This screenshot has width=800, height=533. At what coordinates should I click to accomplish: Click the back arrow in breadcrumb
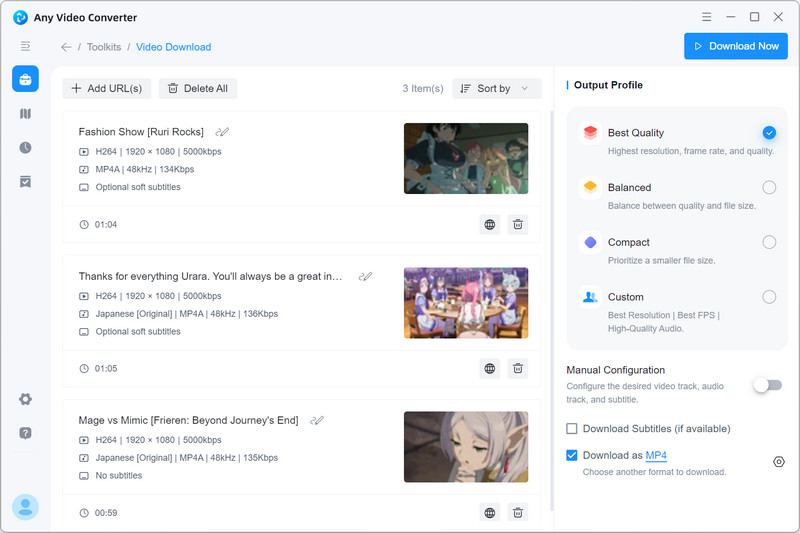pos(66,47)
